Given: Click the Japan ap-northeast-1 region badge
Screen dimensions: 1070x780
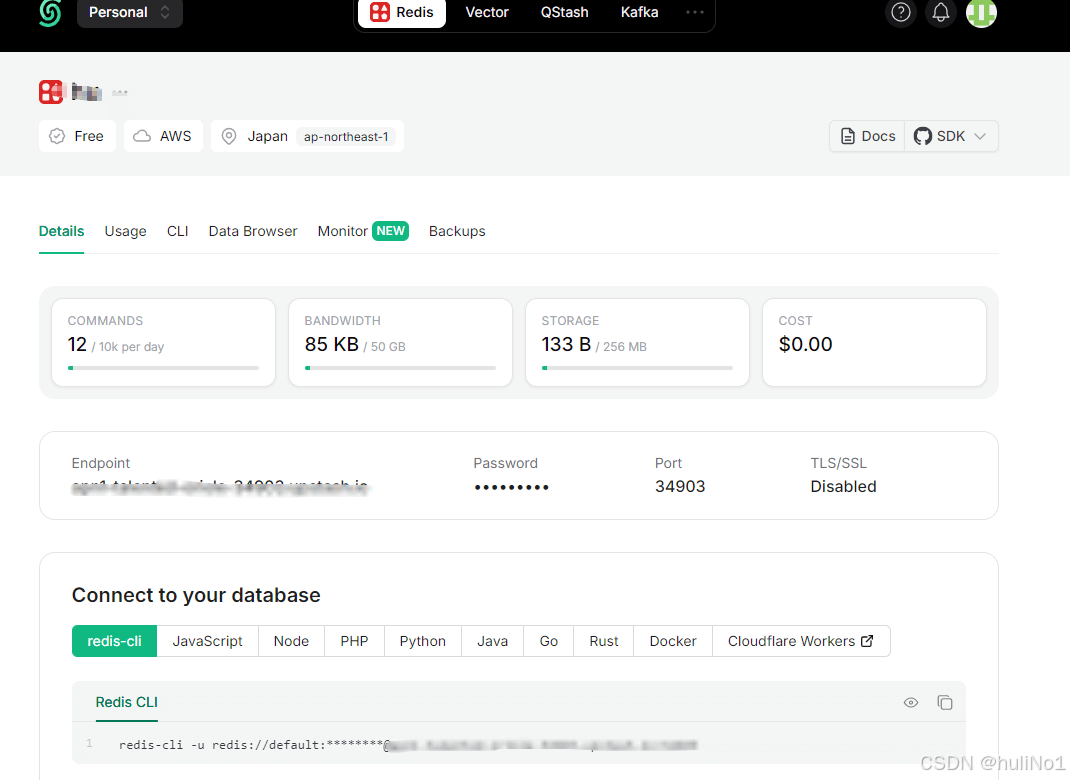Looking at the screenshot, I should pos(307,136).
